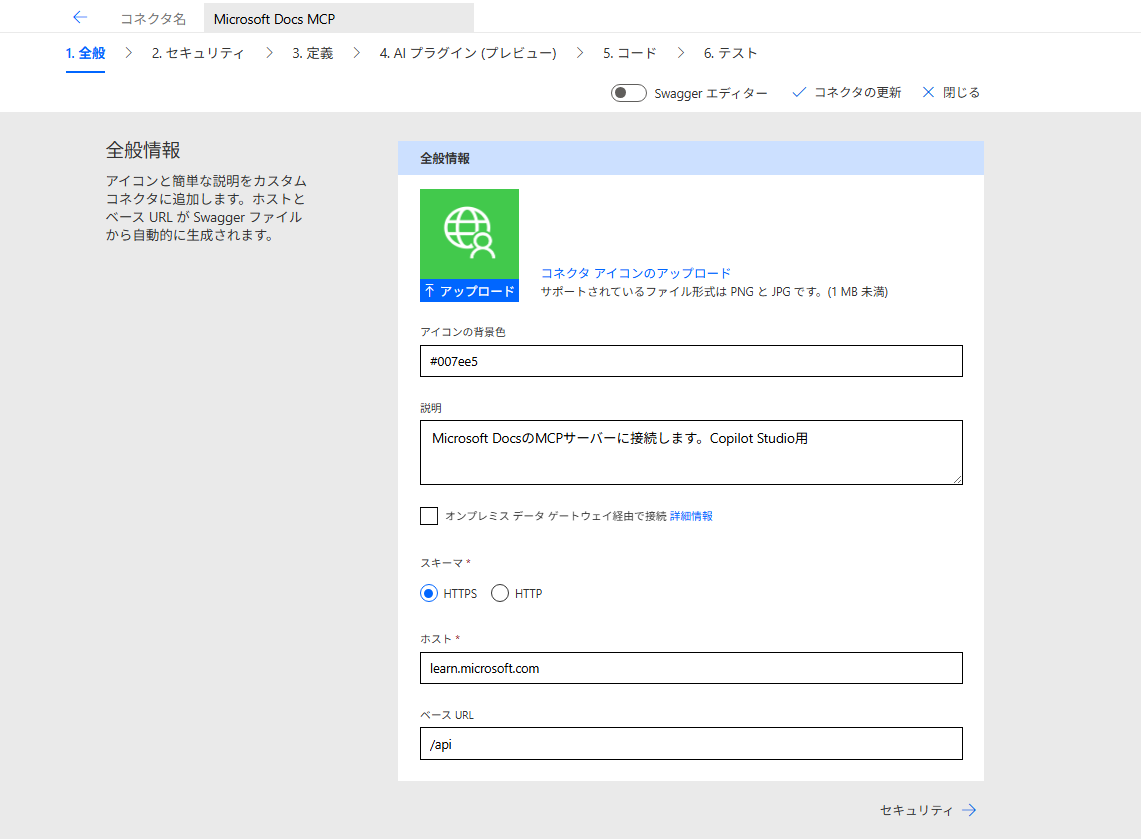
Task: Go to the 5. コード step
Action: pos(629,53)
